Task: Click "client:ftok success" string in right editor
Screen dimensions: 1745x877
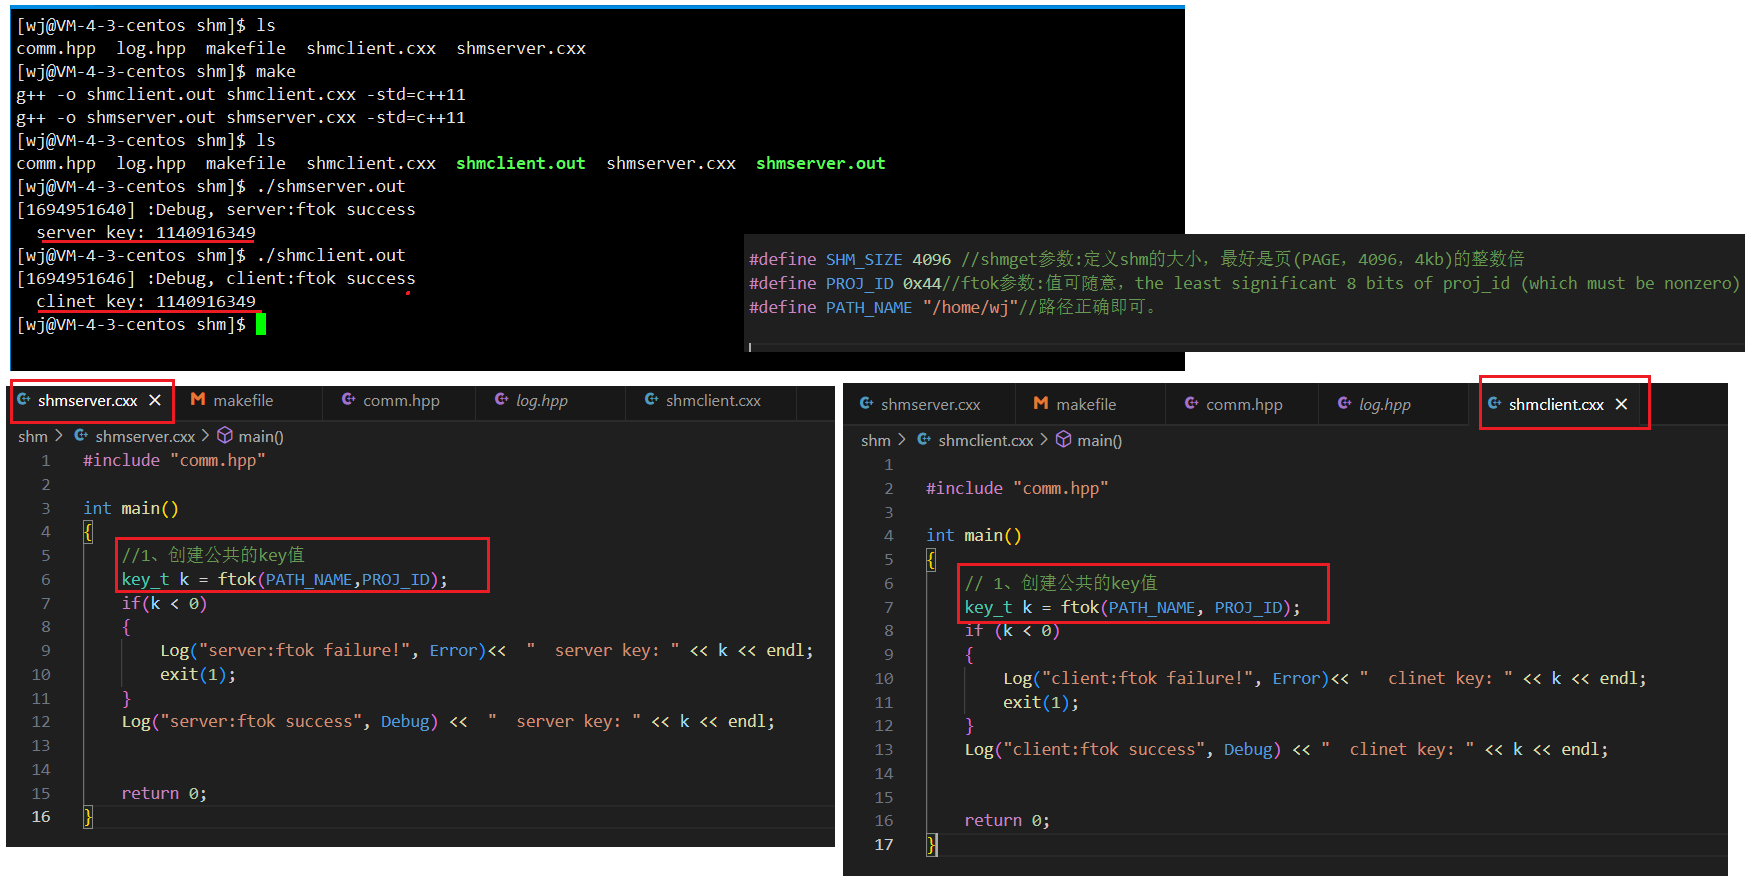Action: pyautogui.click(x=1108, y=750)
